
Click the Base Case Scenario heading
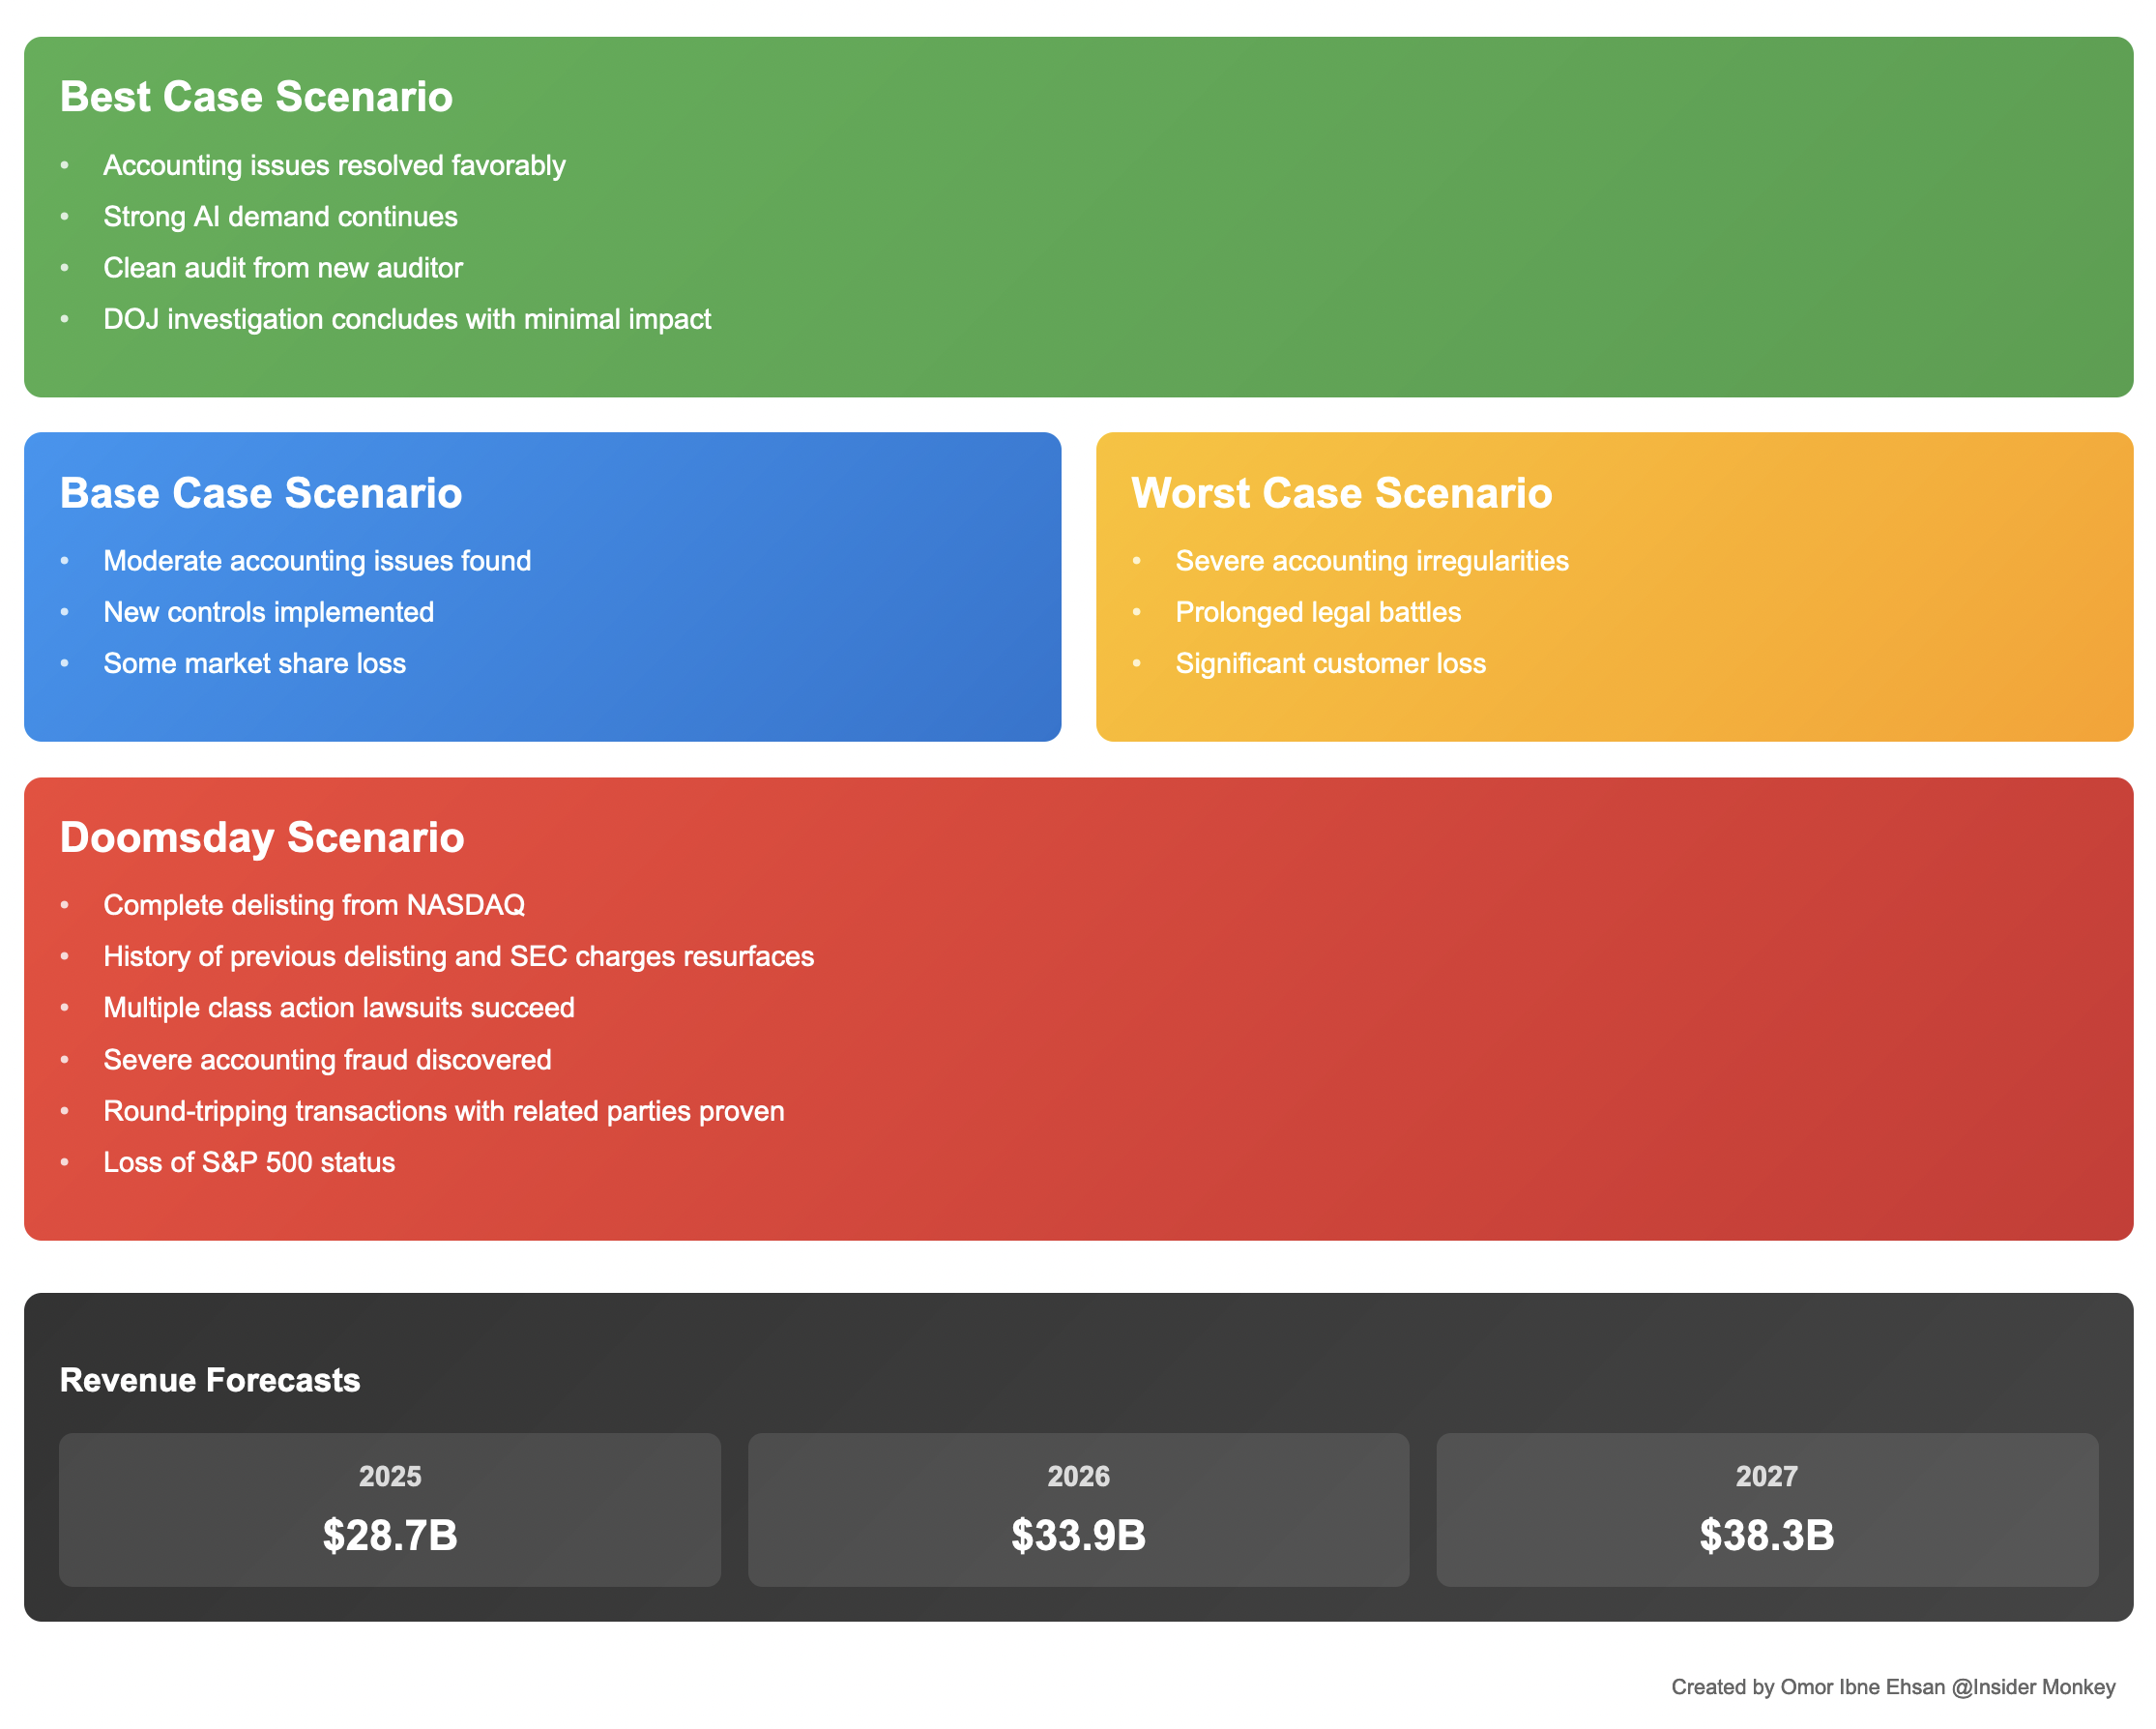(261, 493)
